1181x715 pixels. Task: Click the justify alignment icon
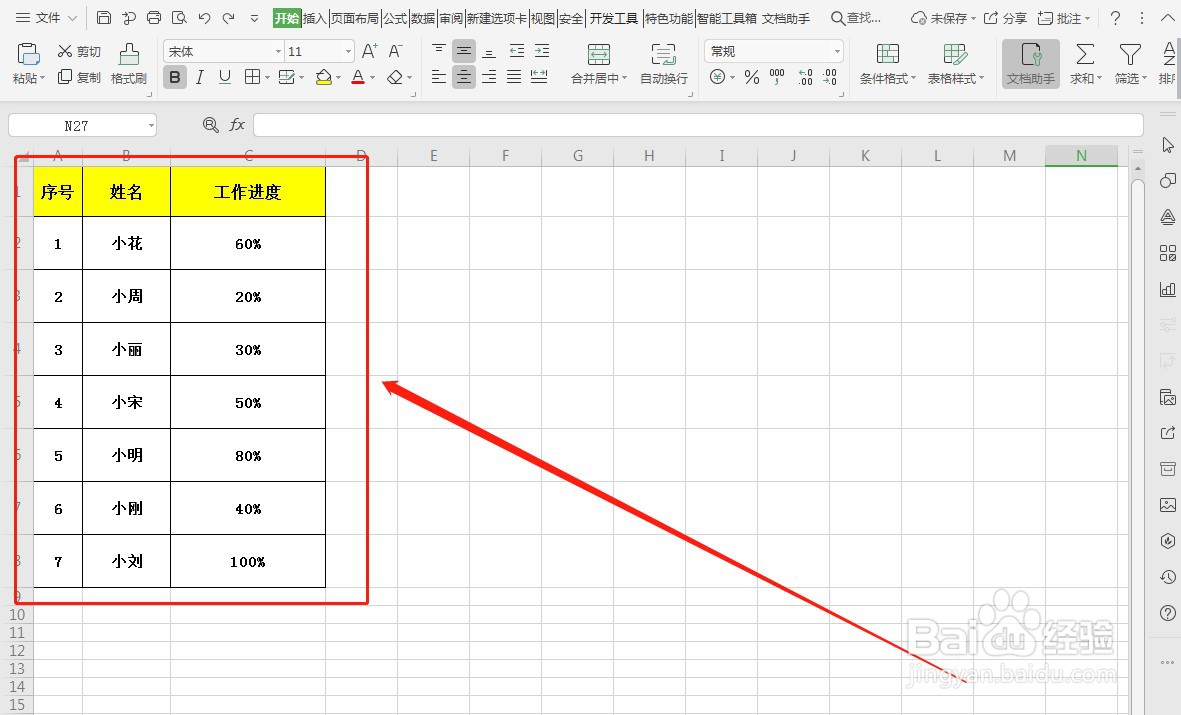click(514, 77)
